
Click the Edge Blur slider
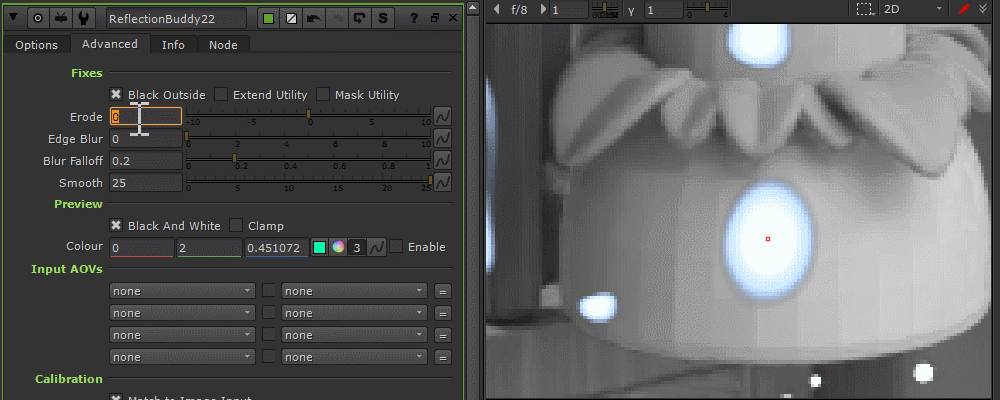tap(309, 138)
